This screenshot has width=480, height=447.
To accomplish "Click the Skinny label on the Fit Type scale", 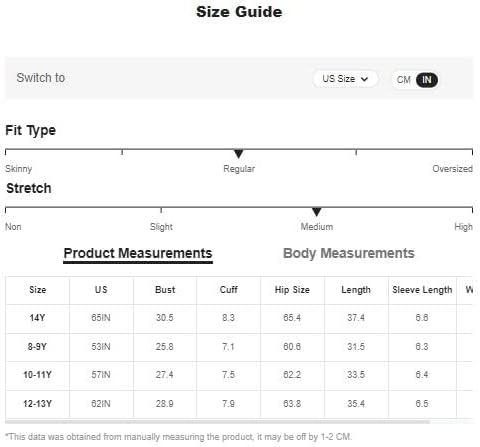I will pos(19,169).
